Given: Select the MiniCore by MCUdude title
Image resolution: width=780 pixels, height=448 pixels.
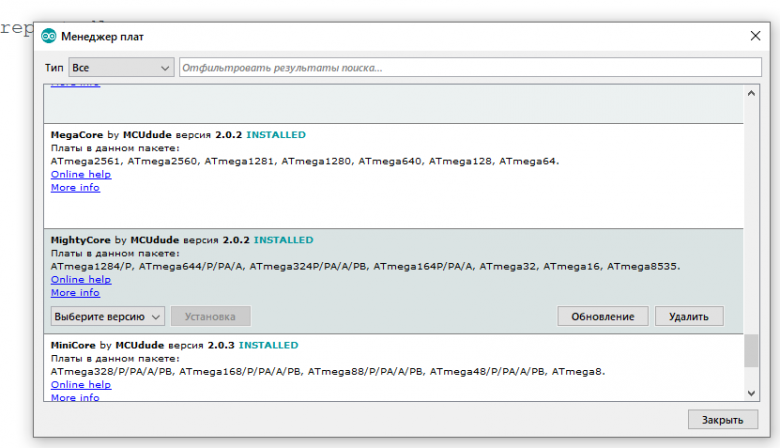Looking at the screenshot, I should (107, 345).
